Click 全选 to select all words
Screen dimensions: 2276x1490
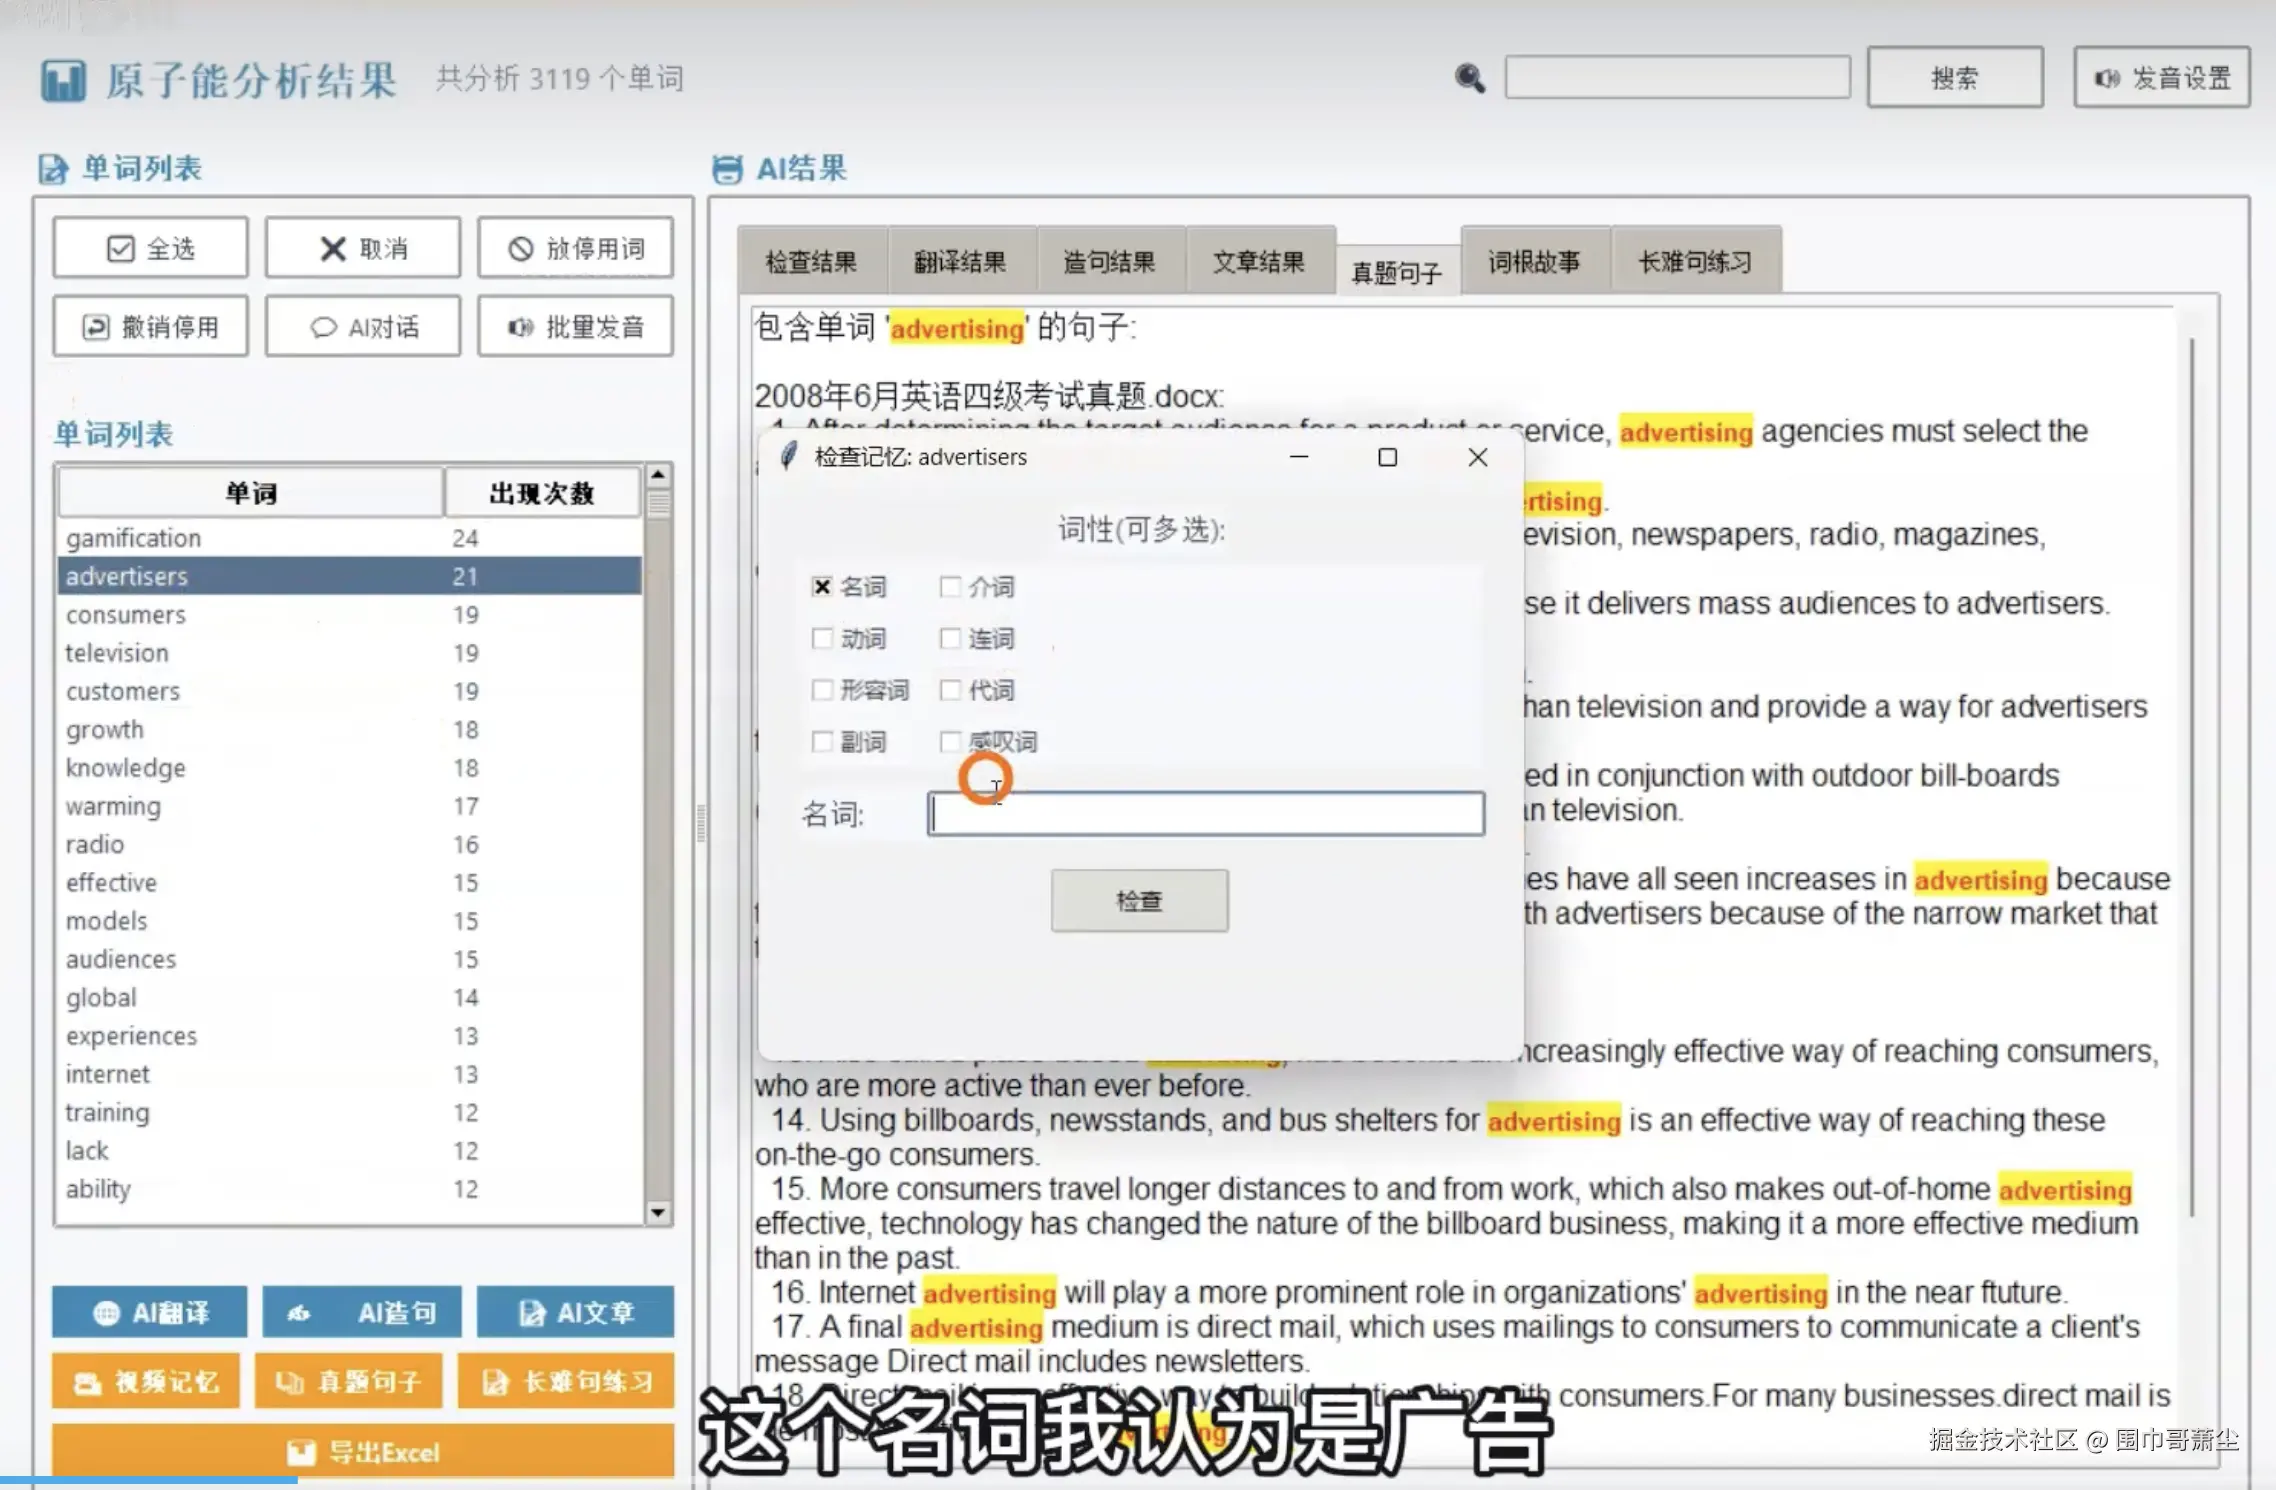(150, 248)
